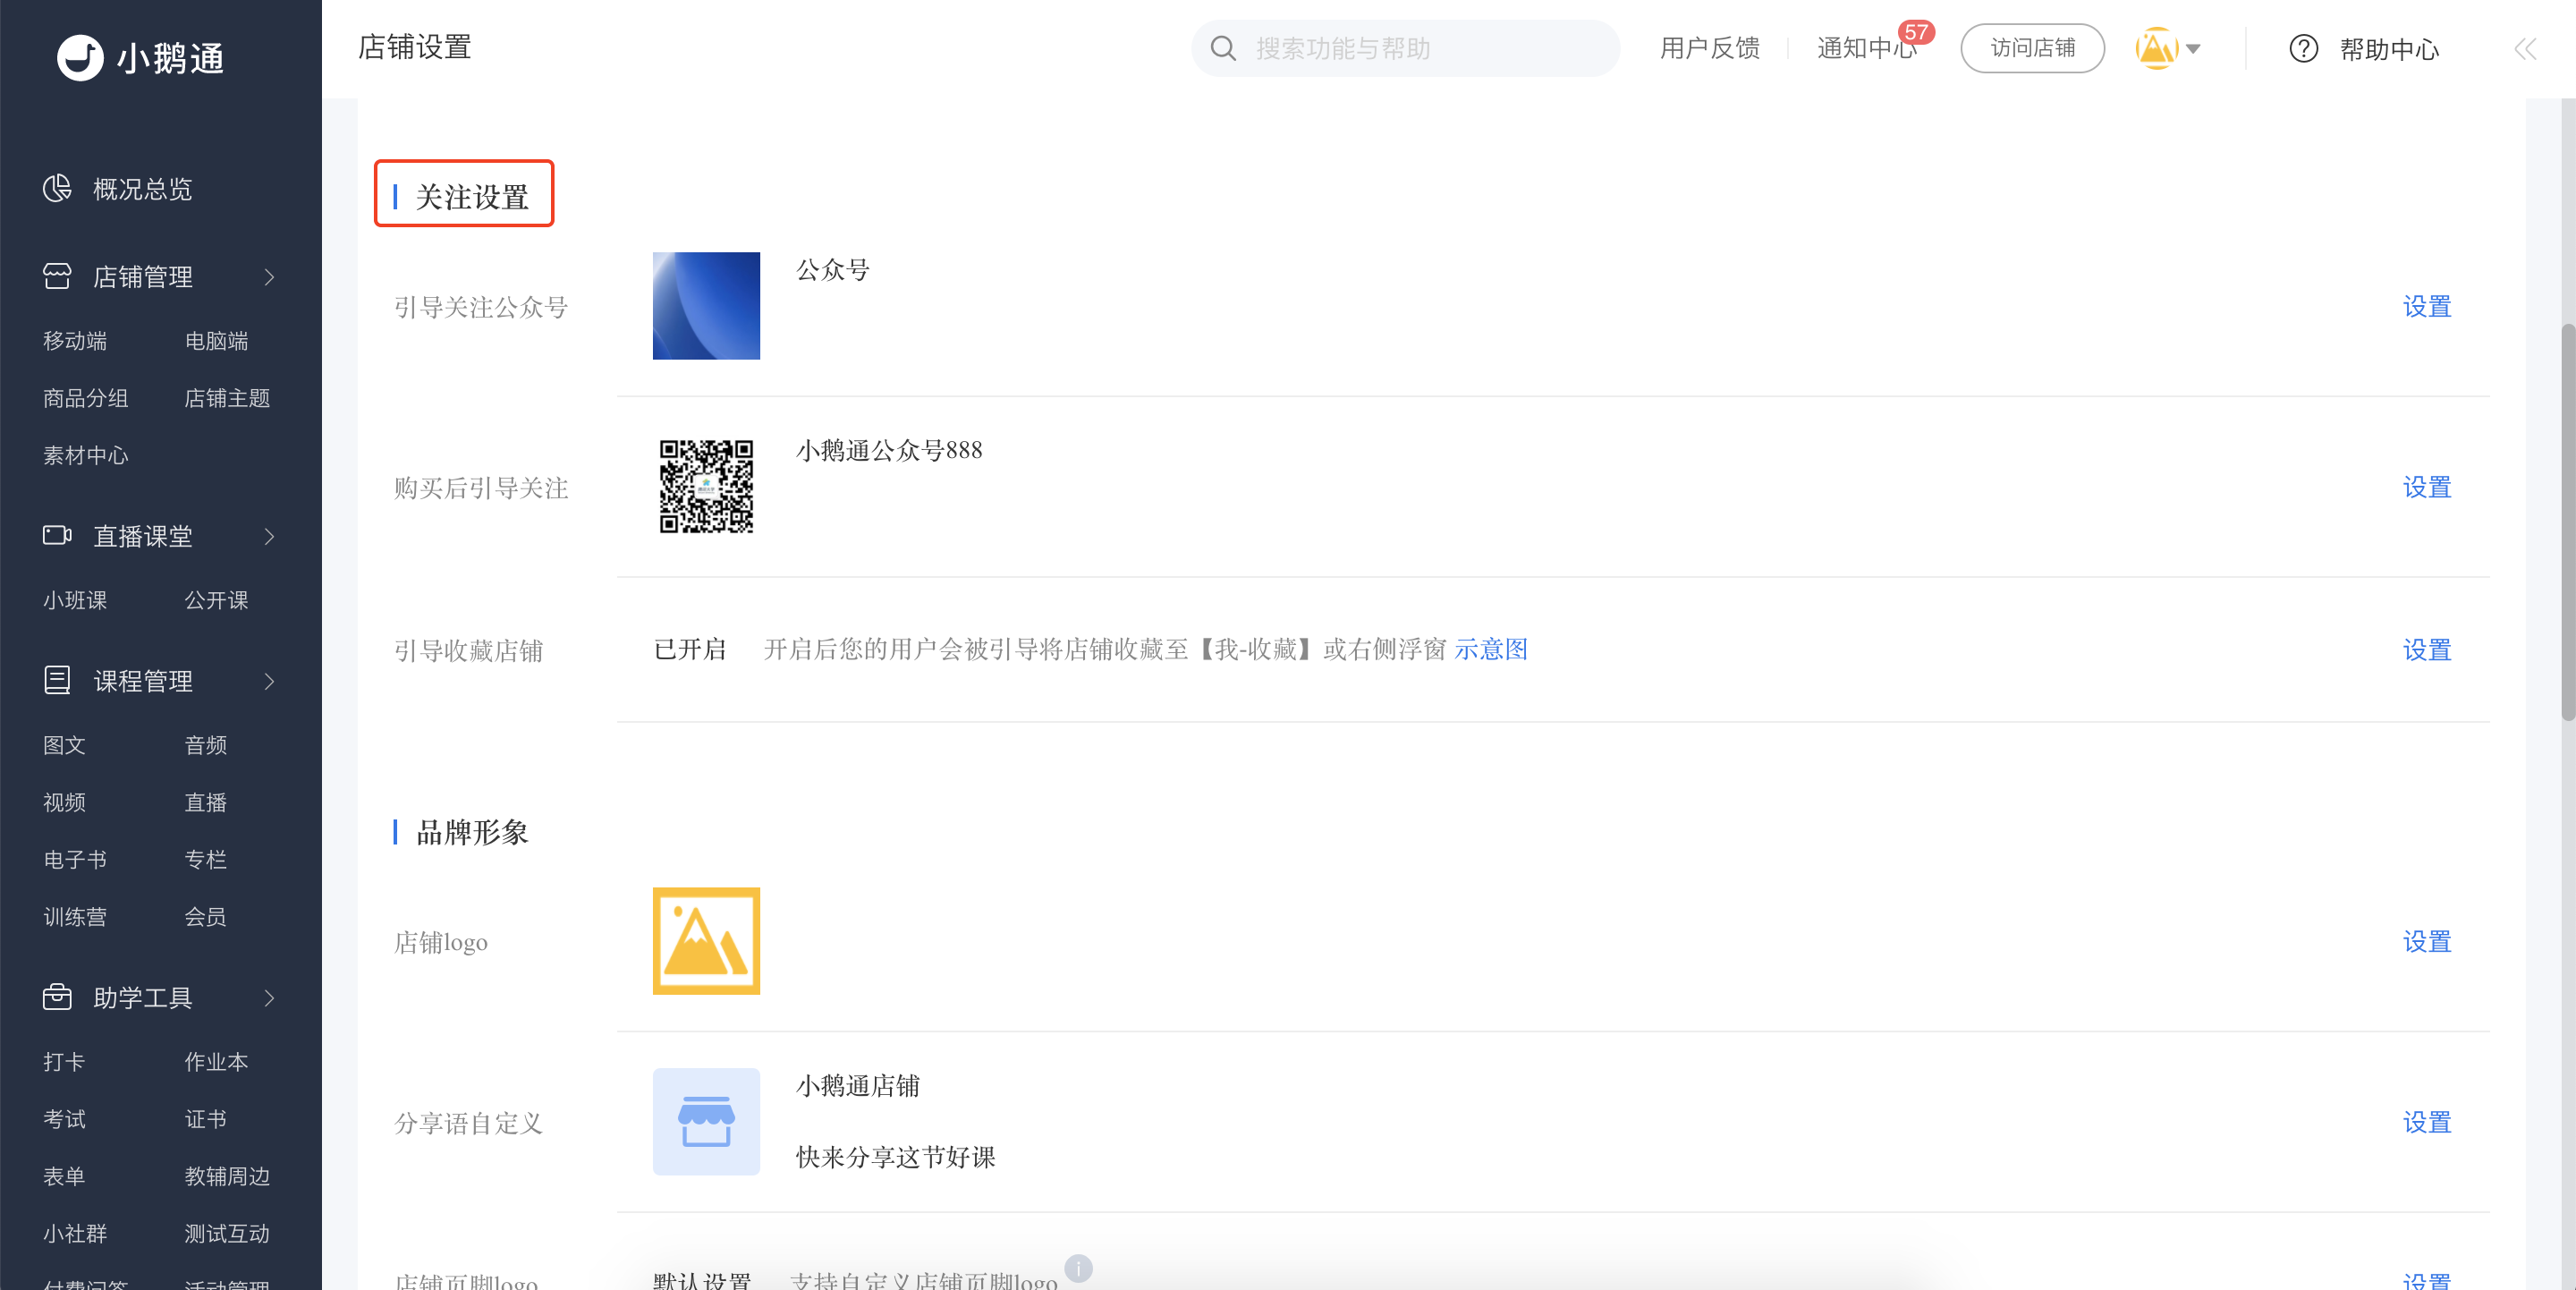Open 直播 under 课程管理
The image size is (2576, 1290).
[205, 802]
